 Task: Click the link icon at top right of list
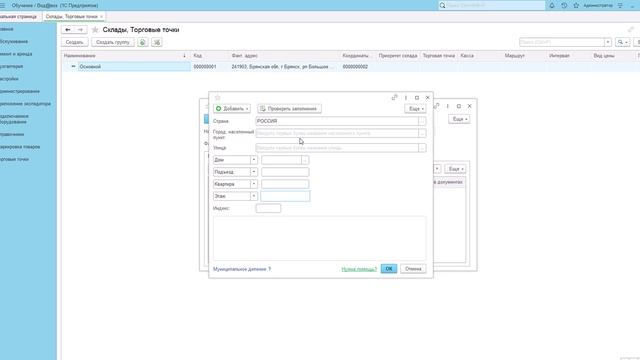pos(631,29)
